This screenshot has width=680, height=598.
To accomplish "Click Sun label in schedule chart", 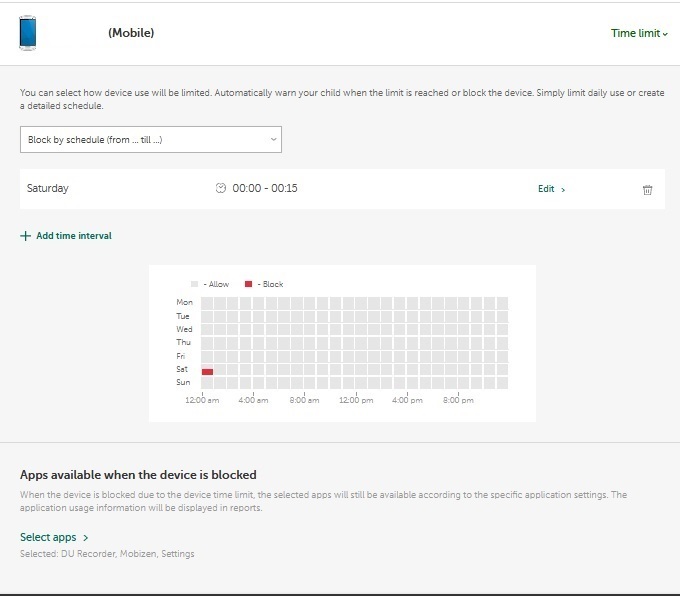I will pos(183,382).
